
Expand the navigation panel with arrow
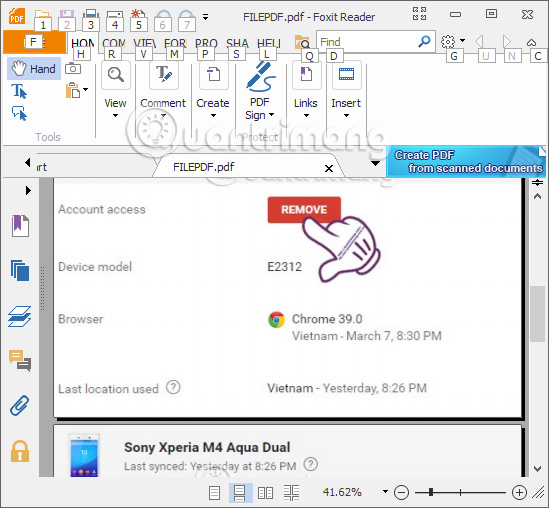point(28,190)
